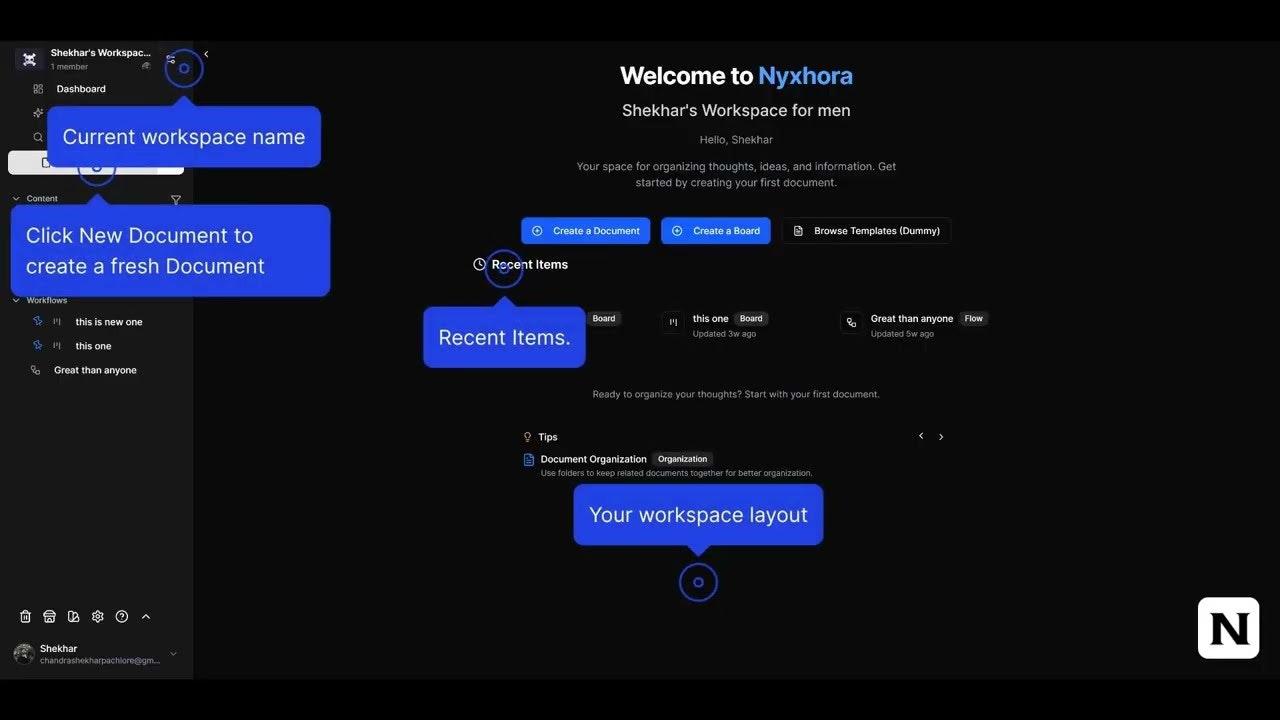
Task: Click the sparkle icon beside 'this is new one'
Action: (x=37, y=321)
